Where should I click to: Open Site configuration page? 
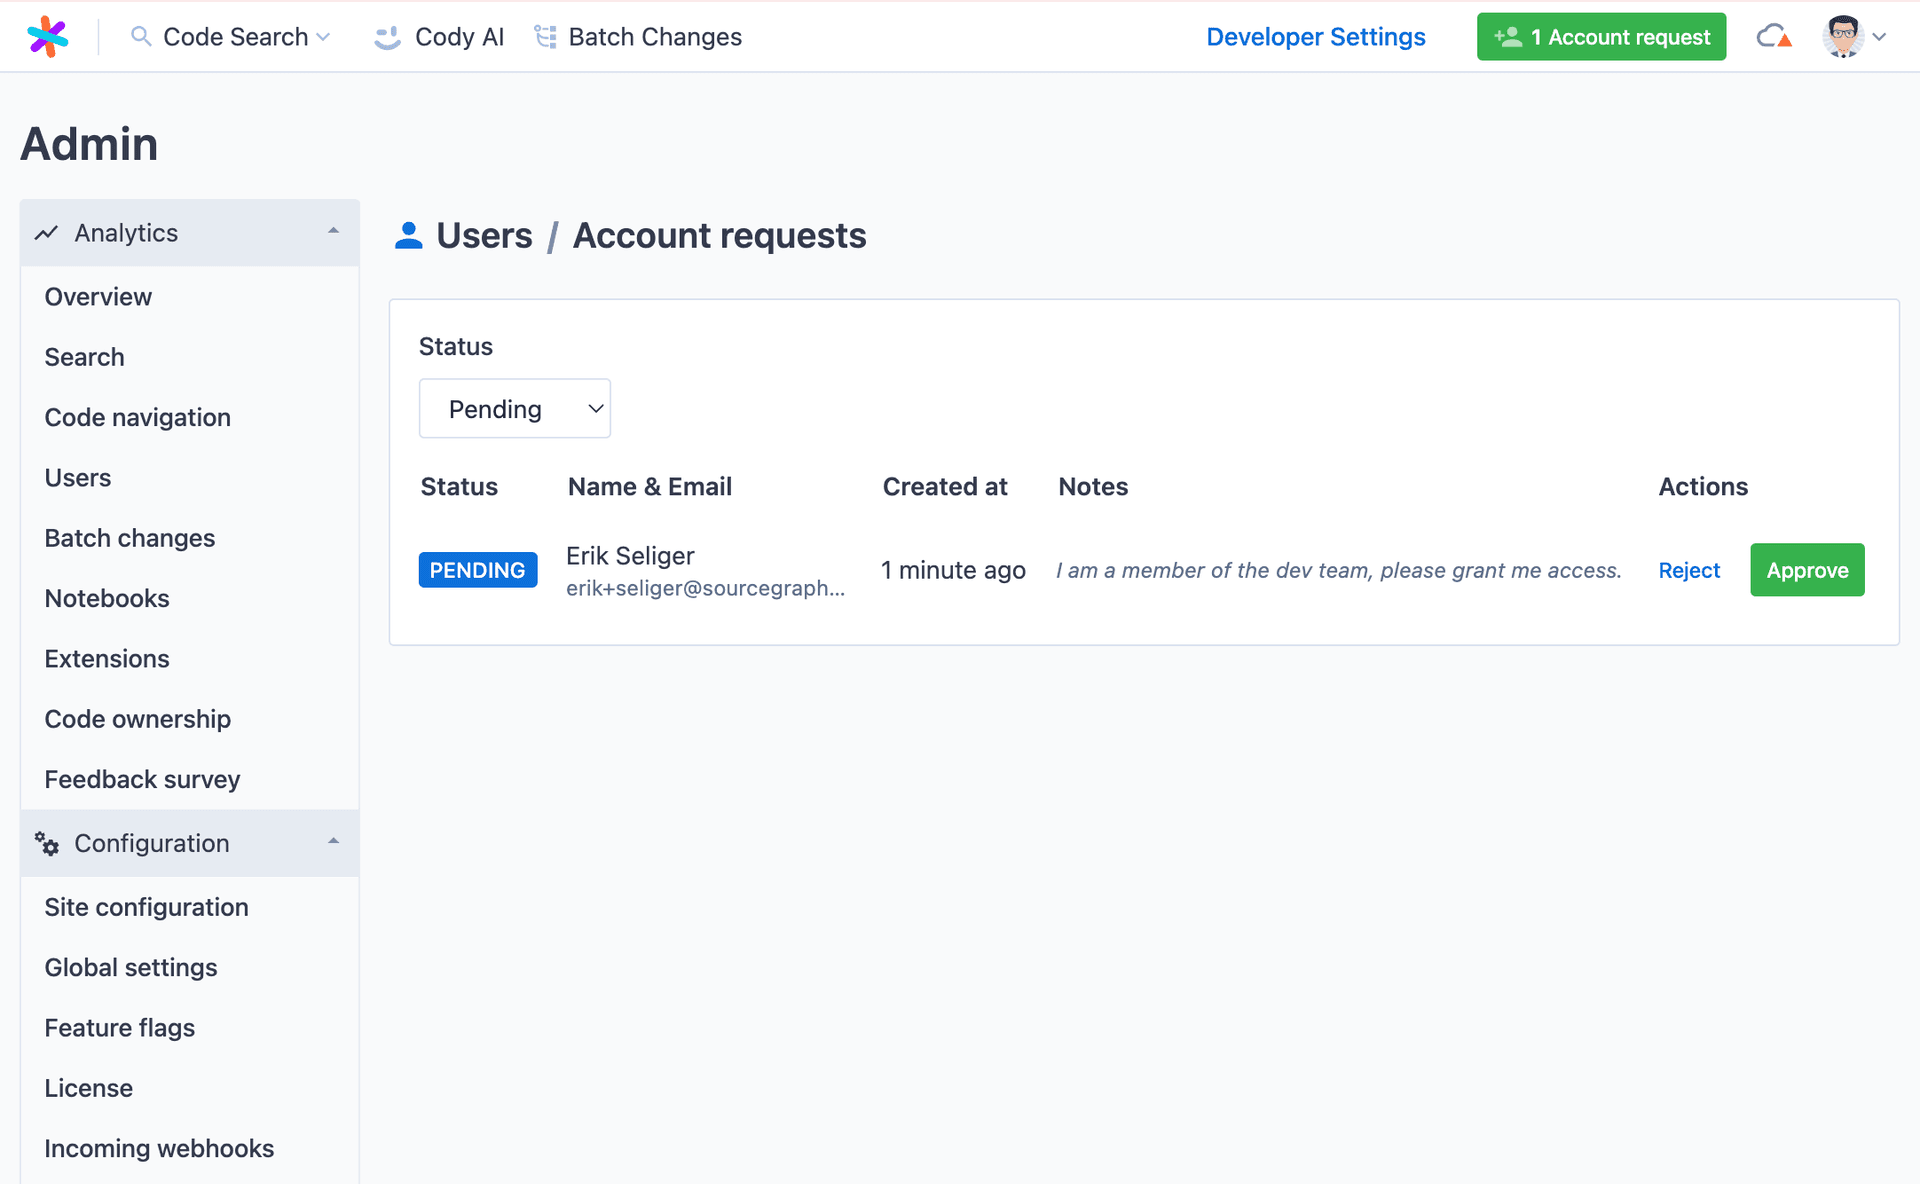point(147,907)
